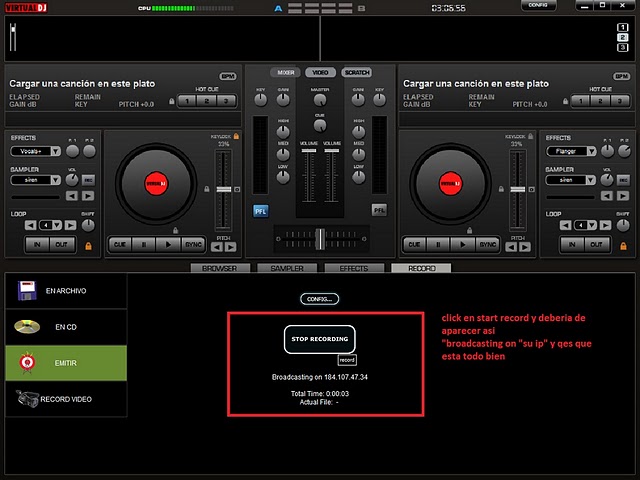Halve right deck loop length arrow
The image size is (640, 480).
coord(565,225)
